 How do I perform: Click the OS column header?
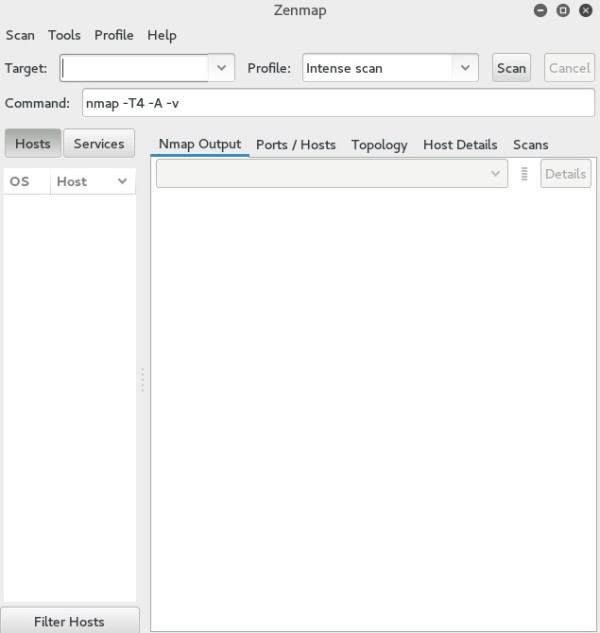point(20,181)
